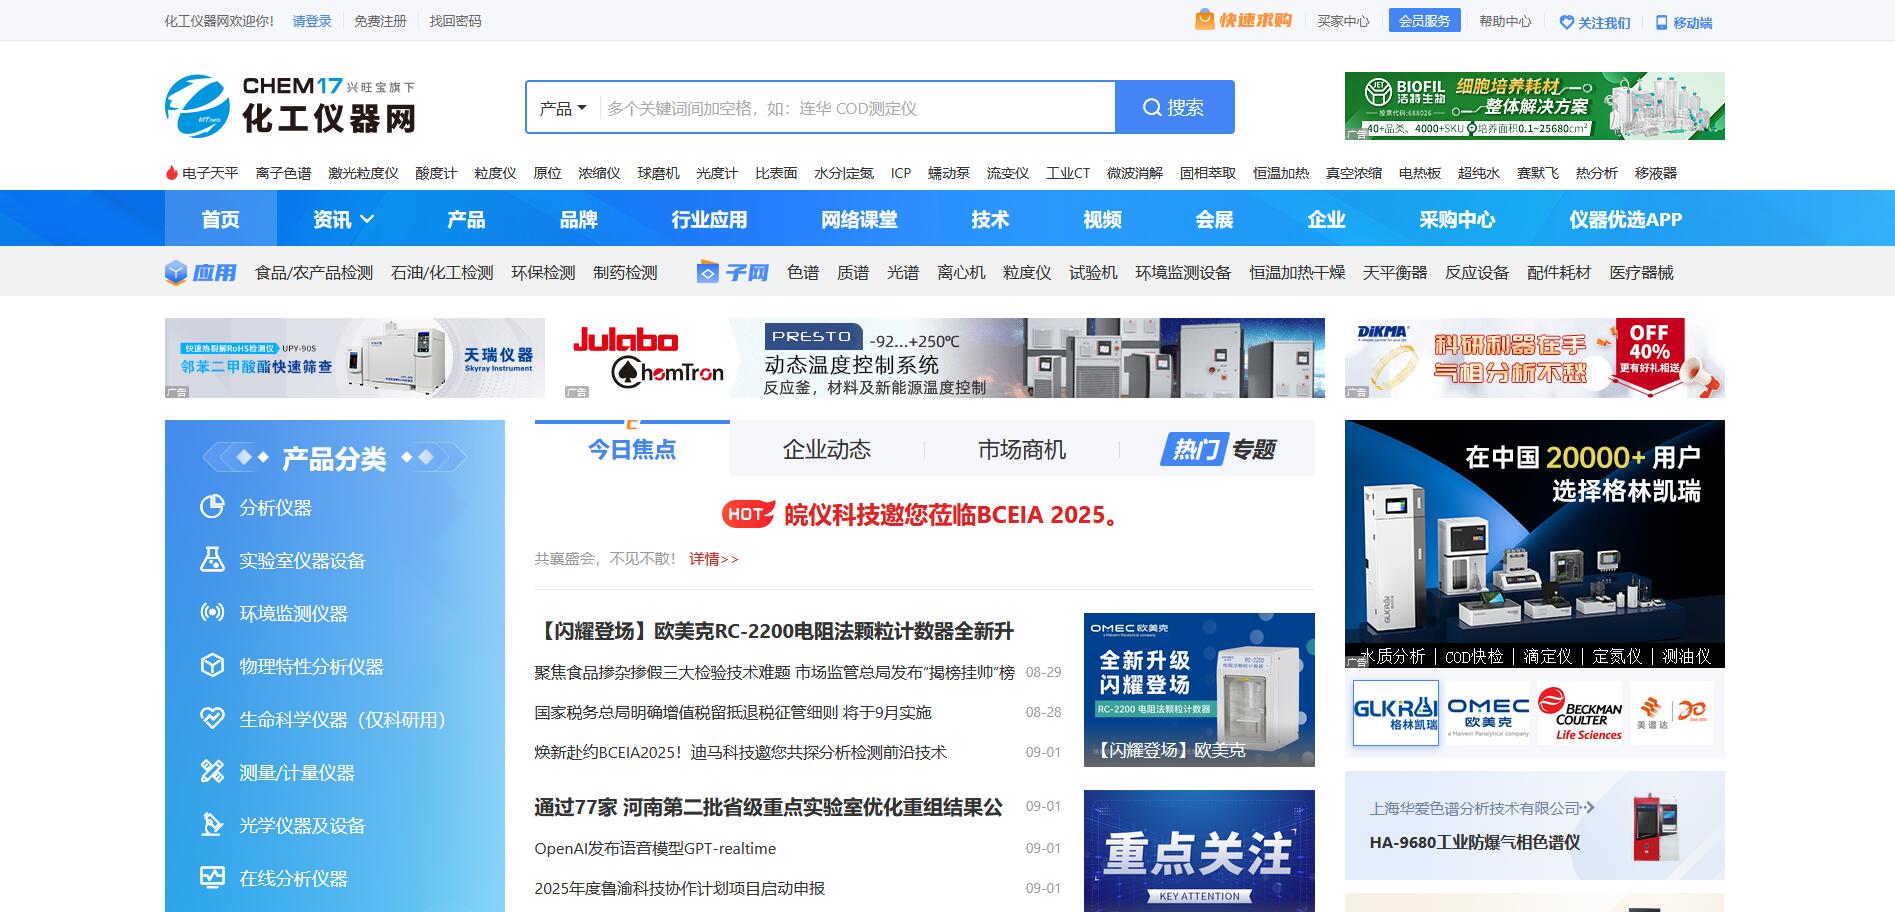1895x912 pixels.
Task: Open the 重点关注 image
Action: [x=1199, y=851]
